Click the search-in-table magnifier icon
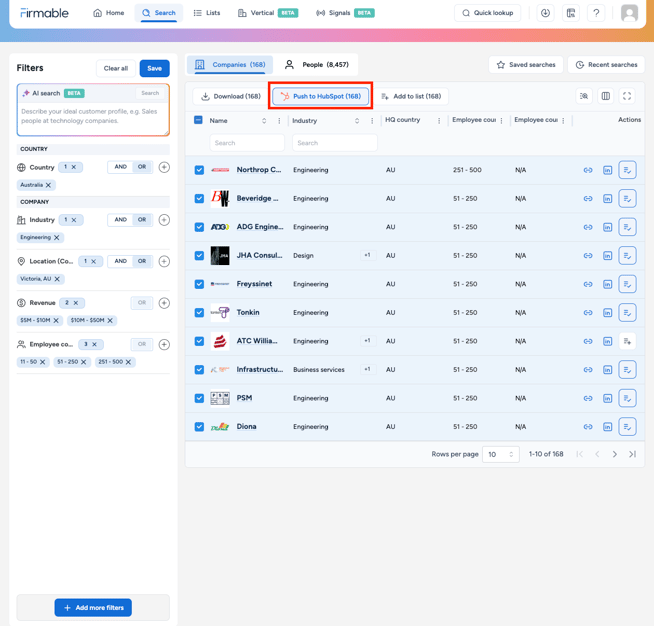This screenshot has width=654, height=626. click(x=584, y=96)
